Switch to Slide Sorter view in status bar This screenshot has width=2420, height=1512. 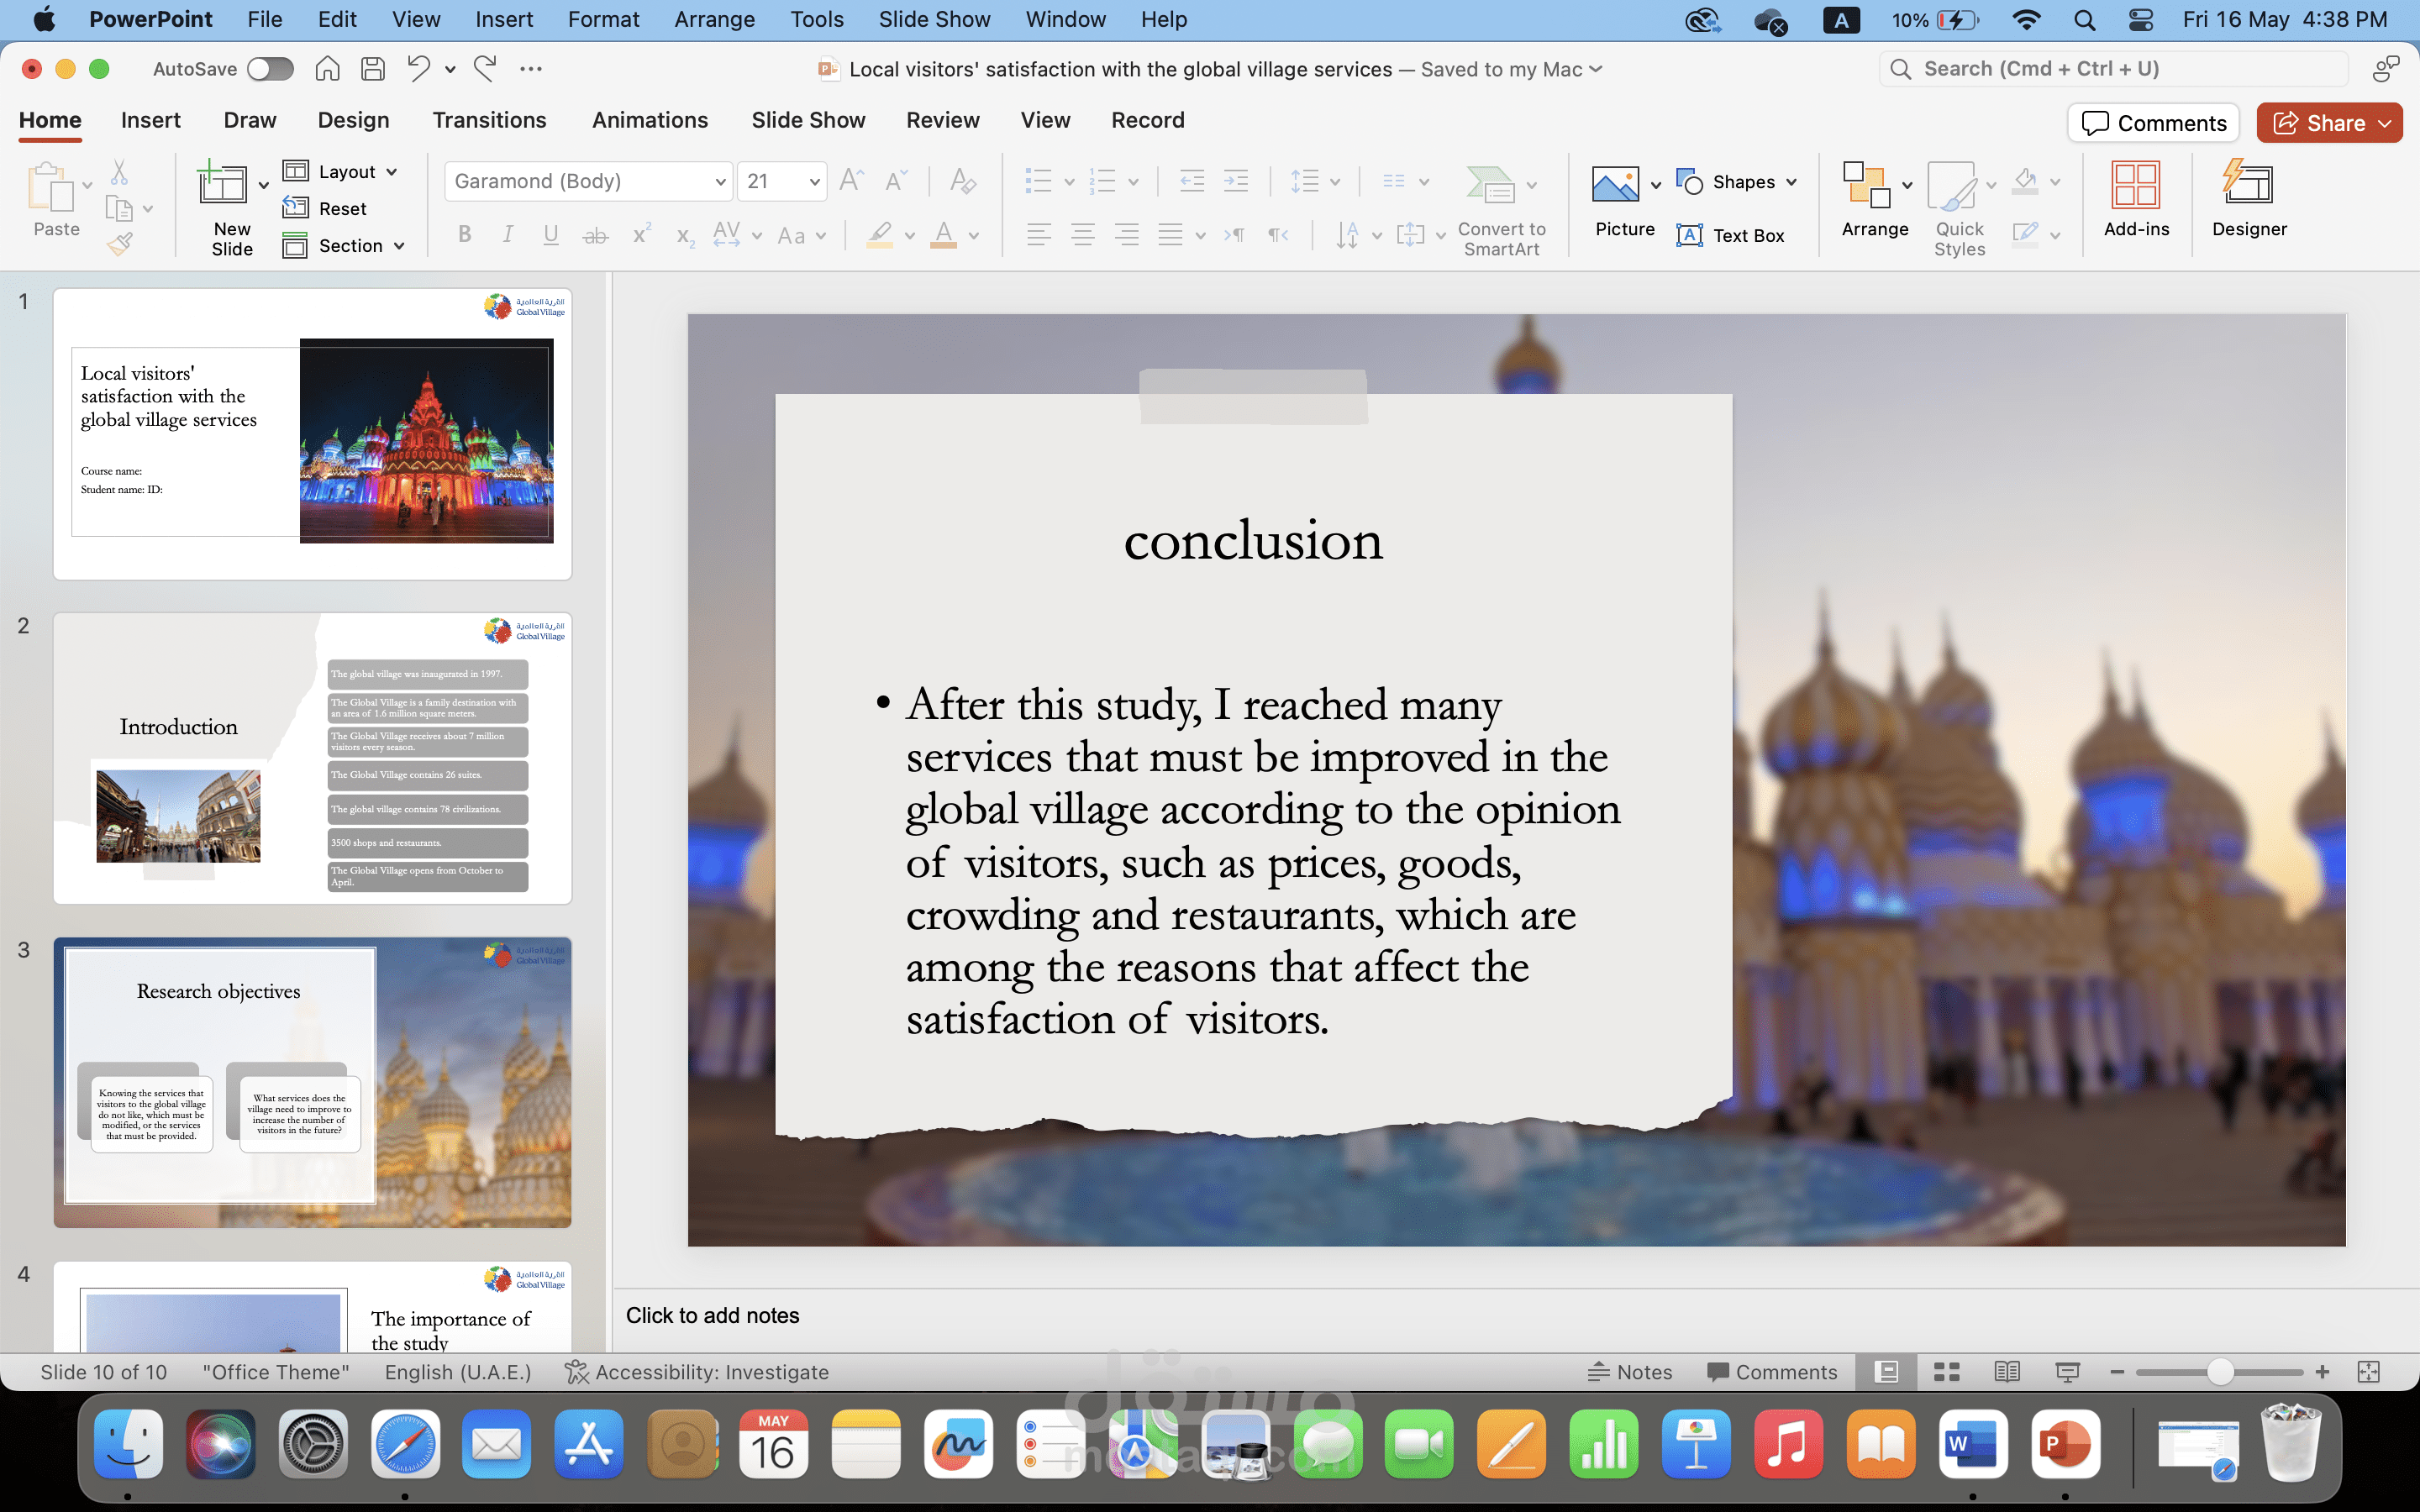pyautogui.click(x=1946, y=1372)
